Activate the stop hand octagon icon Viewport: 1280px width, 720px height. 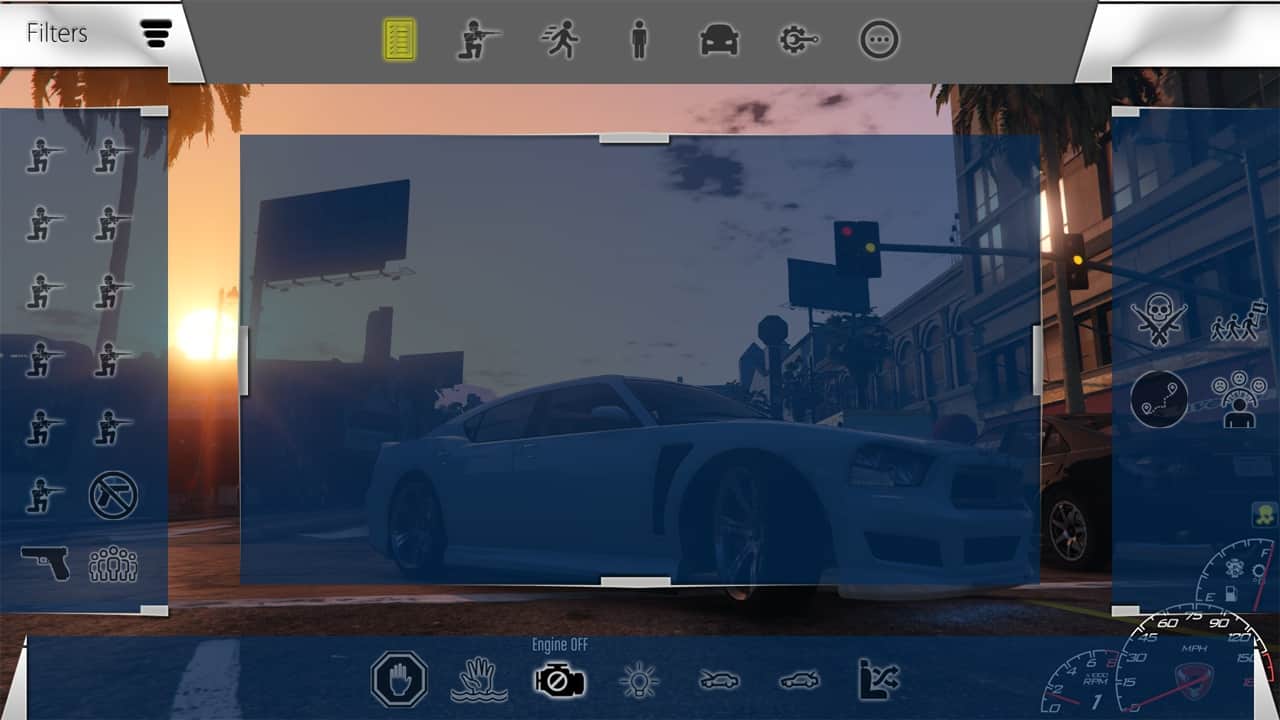point(399,680)
